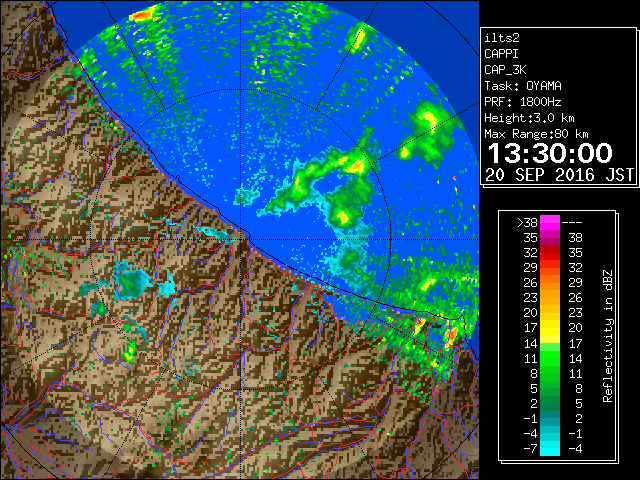Select the 'Task: OYAMA' line
This screenshot has height=480, width=640.
(523, 86)
